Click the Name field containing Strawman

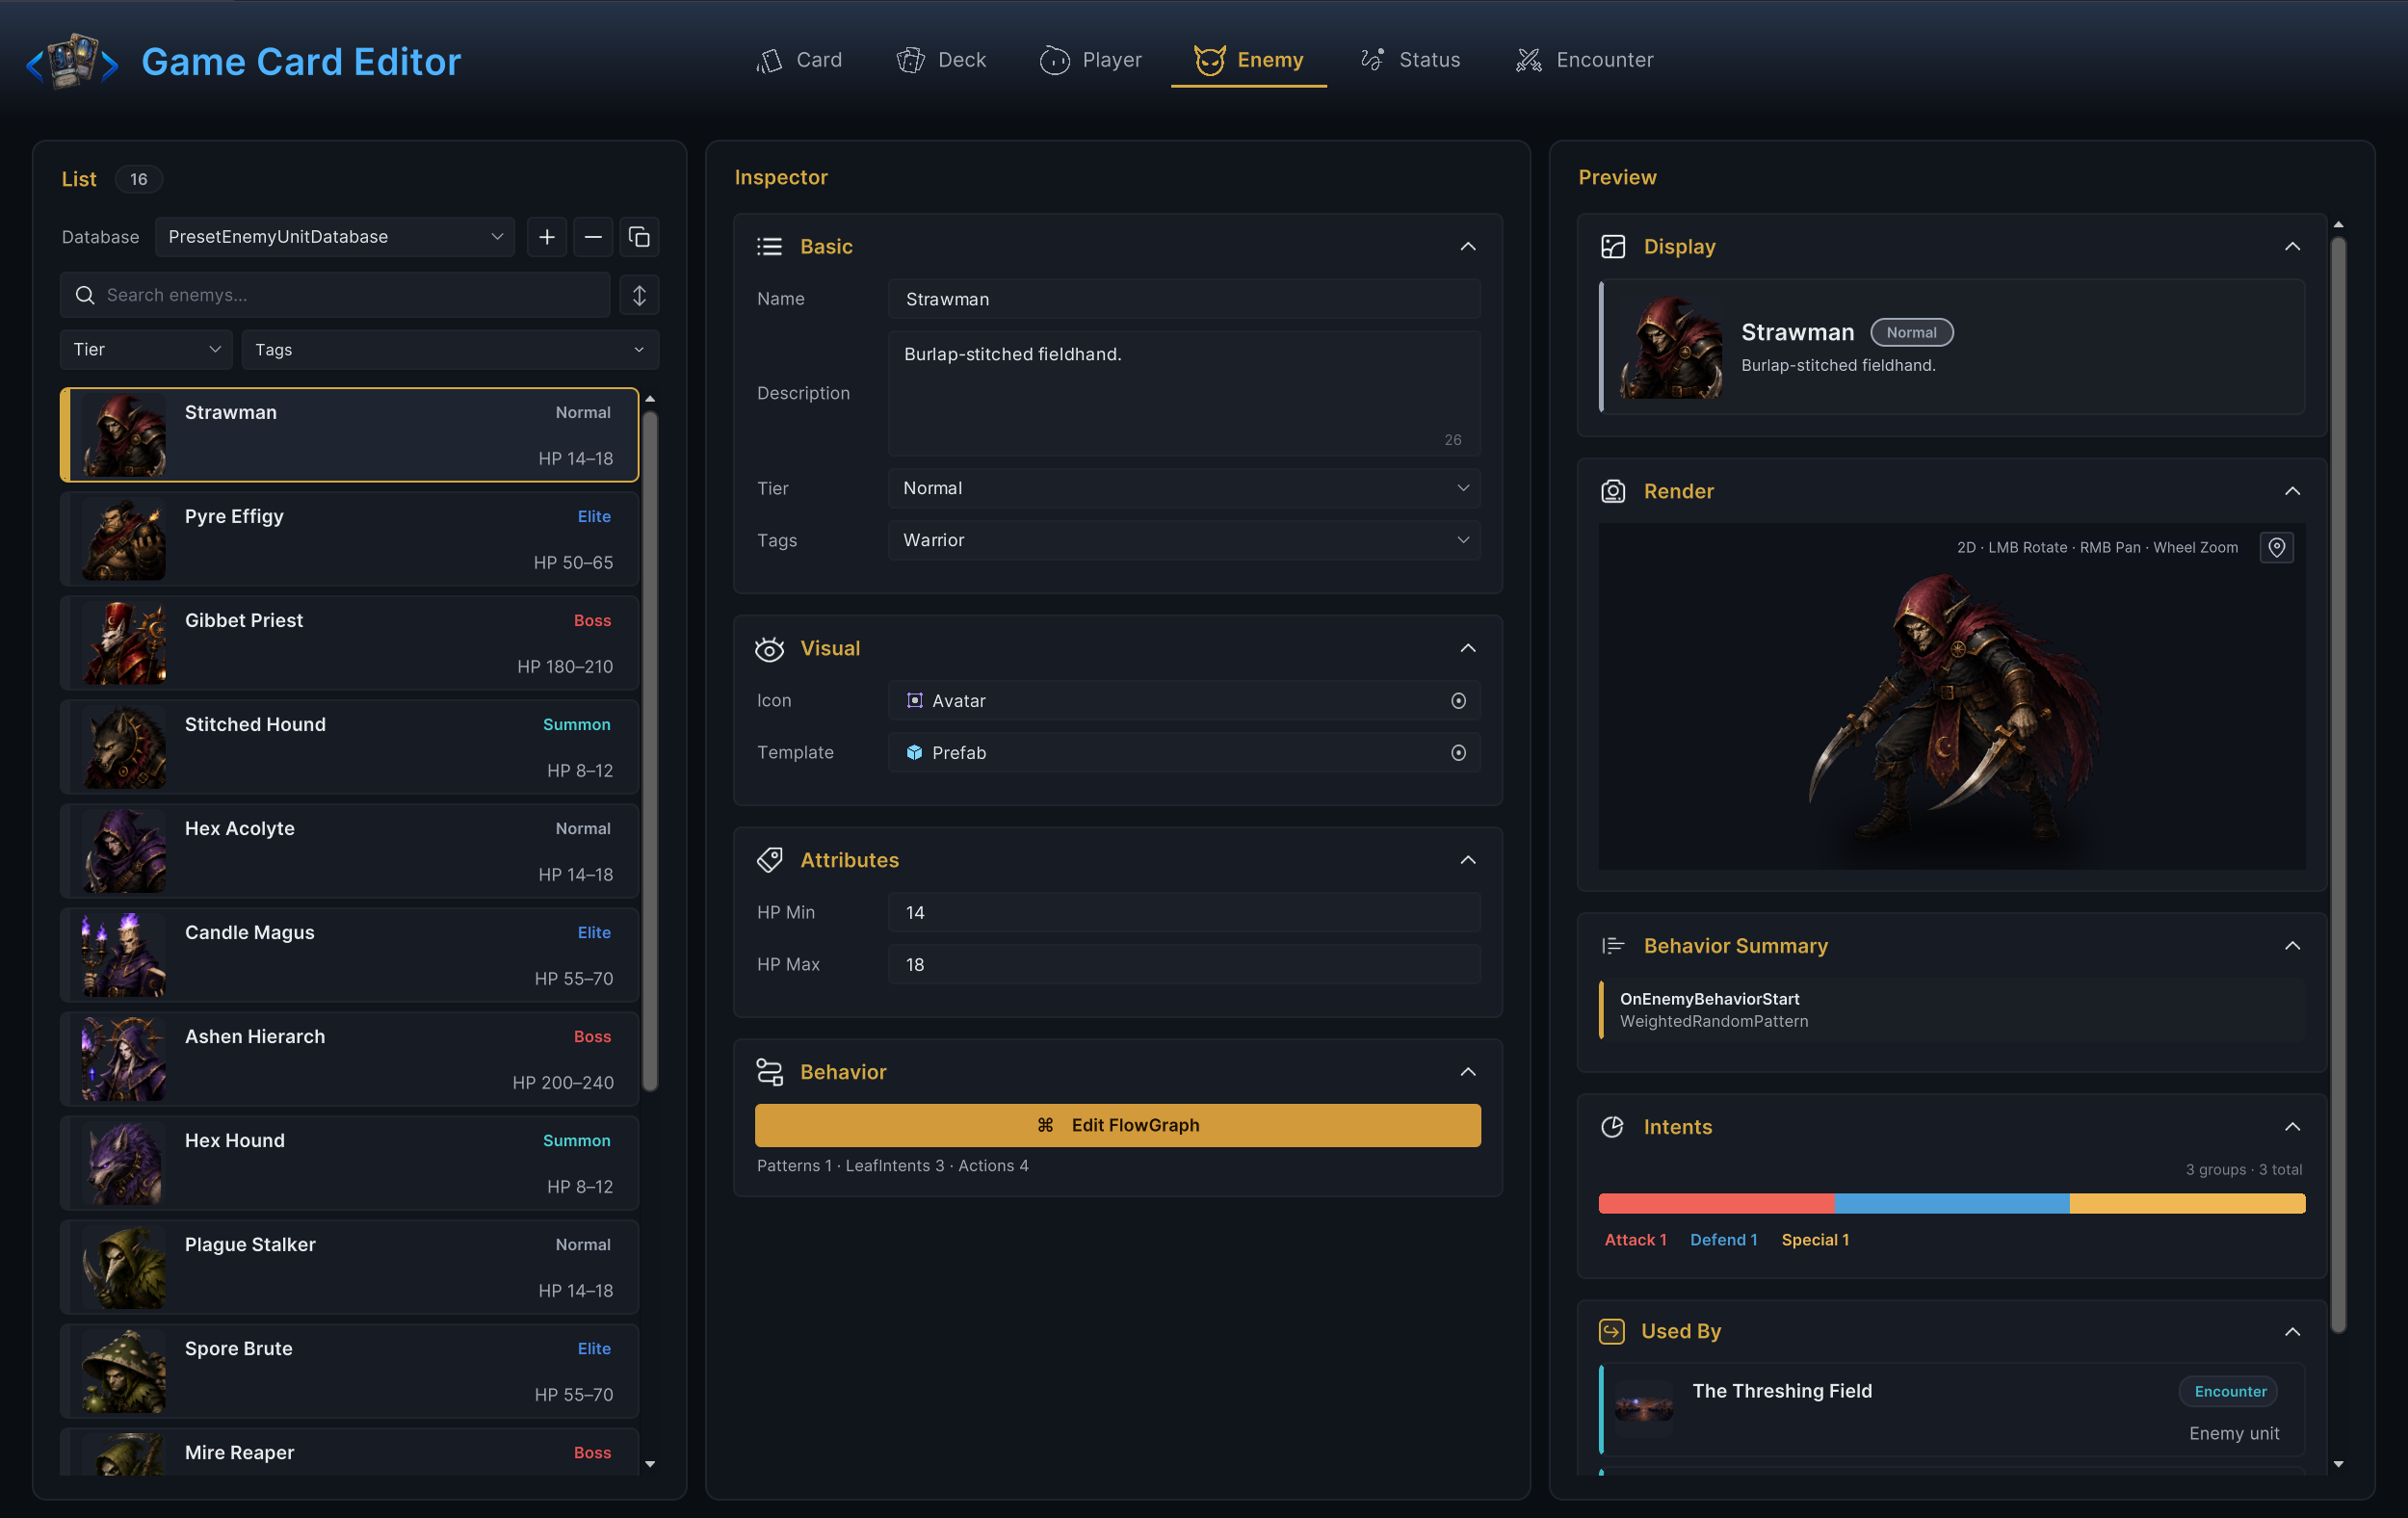coord(1184,299)
